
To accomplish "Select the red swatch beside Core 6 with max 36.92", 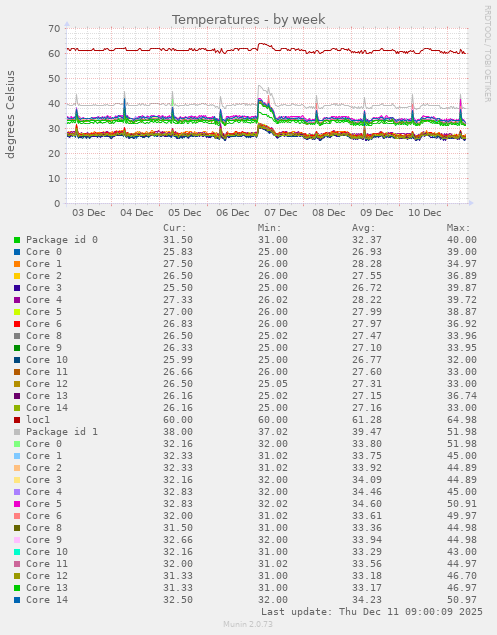I will 17,324.
